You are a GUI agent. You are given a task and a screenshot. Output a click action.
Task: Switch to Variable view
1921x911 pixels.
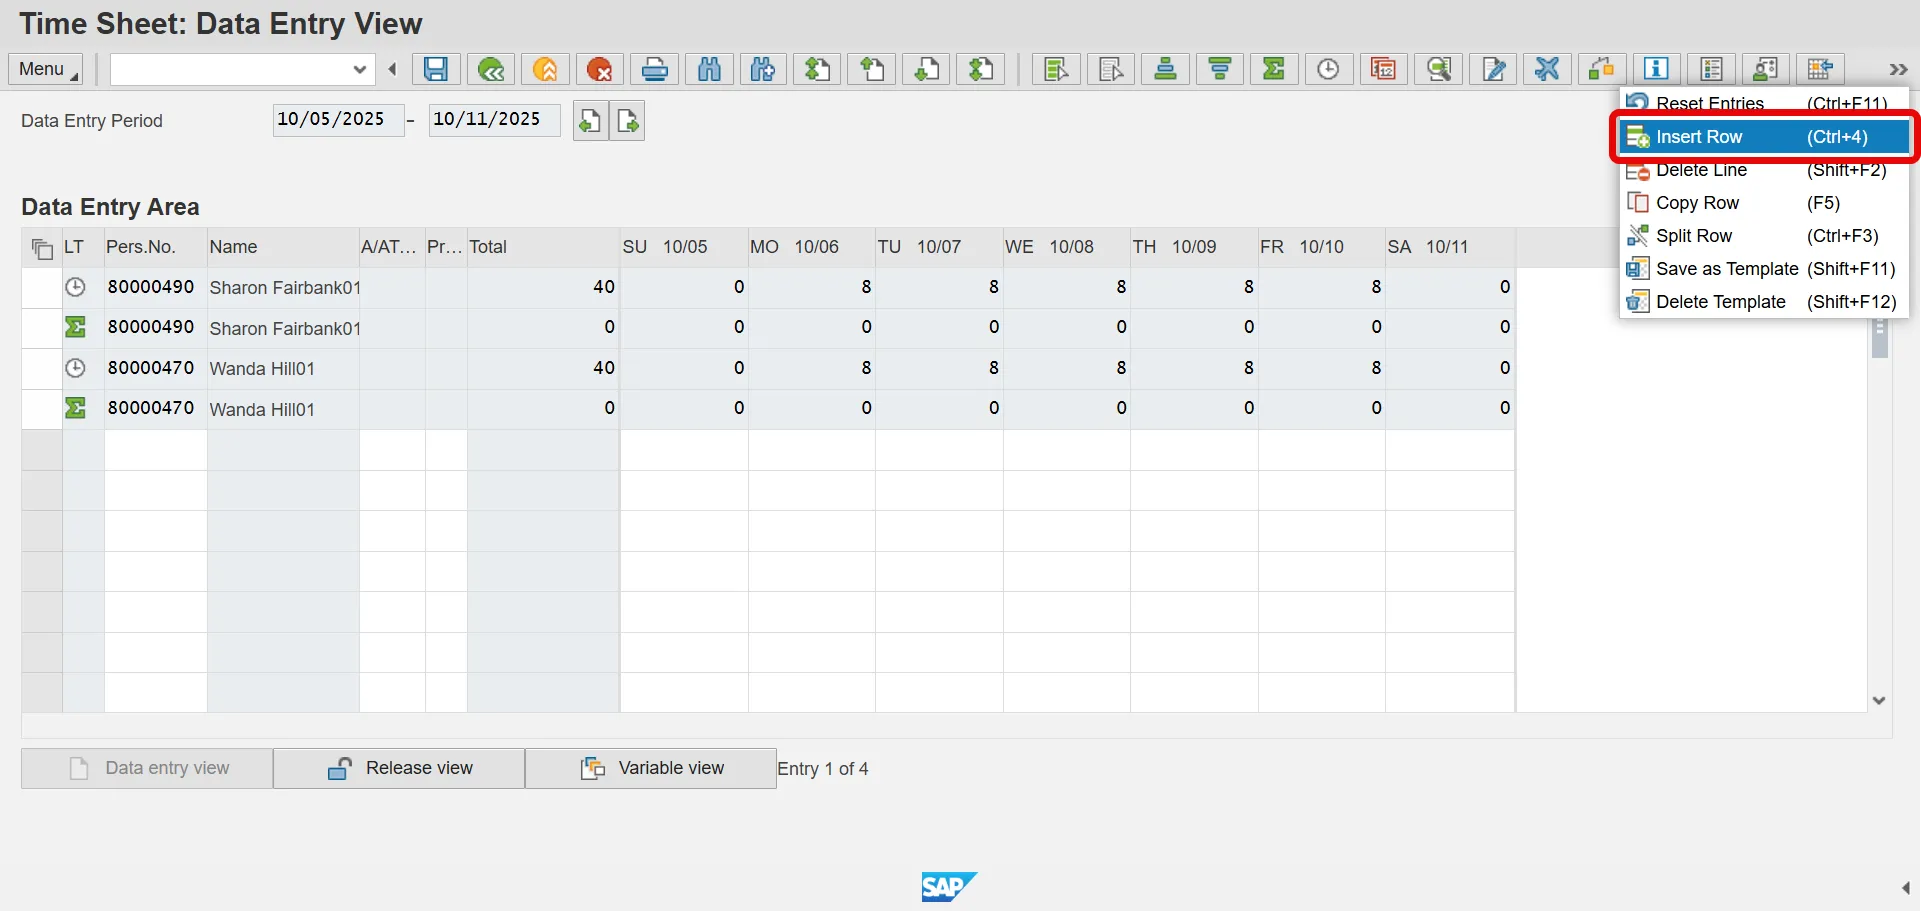click(651, 768)
